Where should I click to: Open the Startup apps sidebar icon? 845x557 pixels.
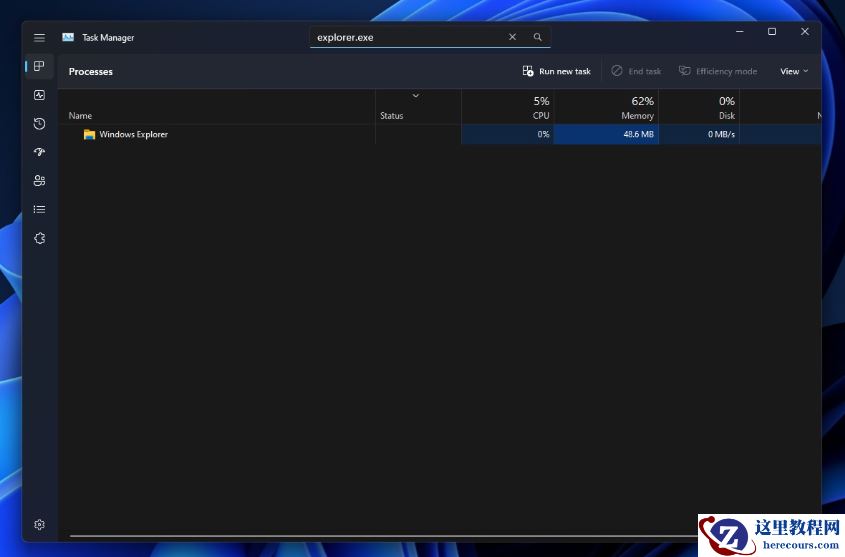tap(39, 152)
